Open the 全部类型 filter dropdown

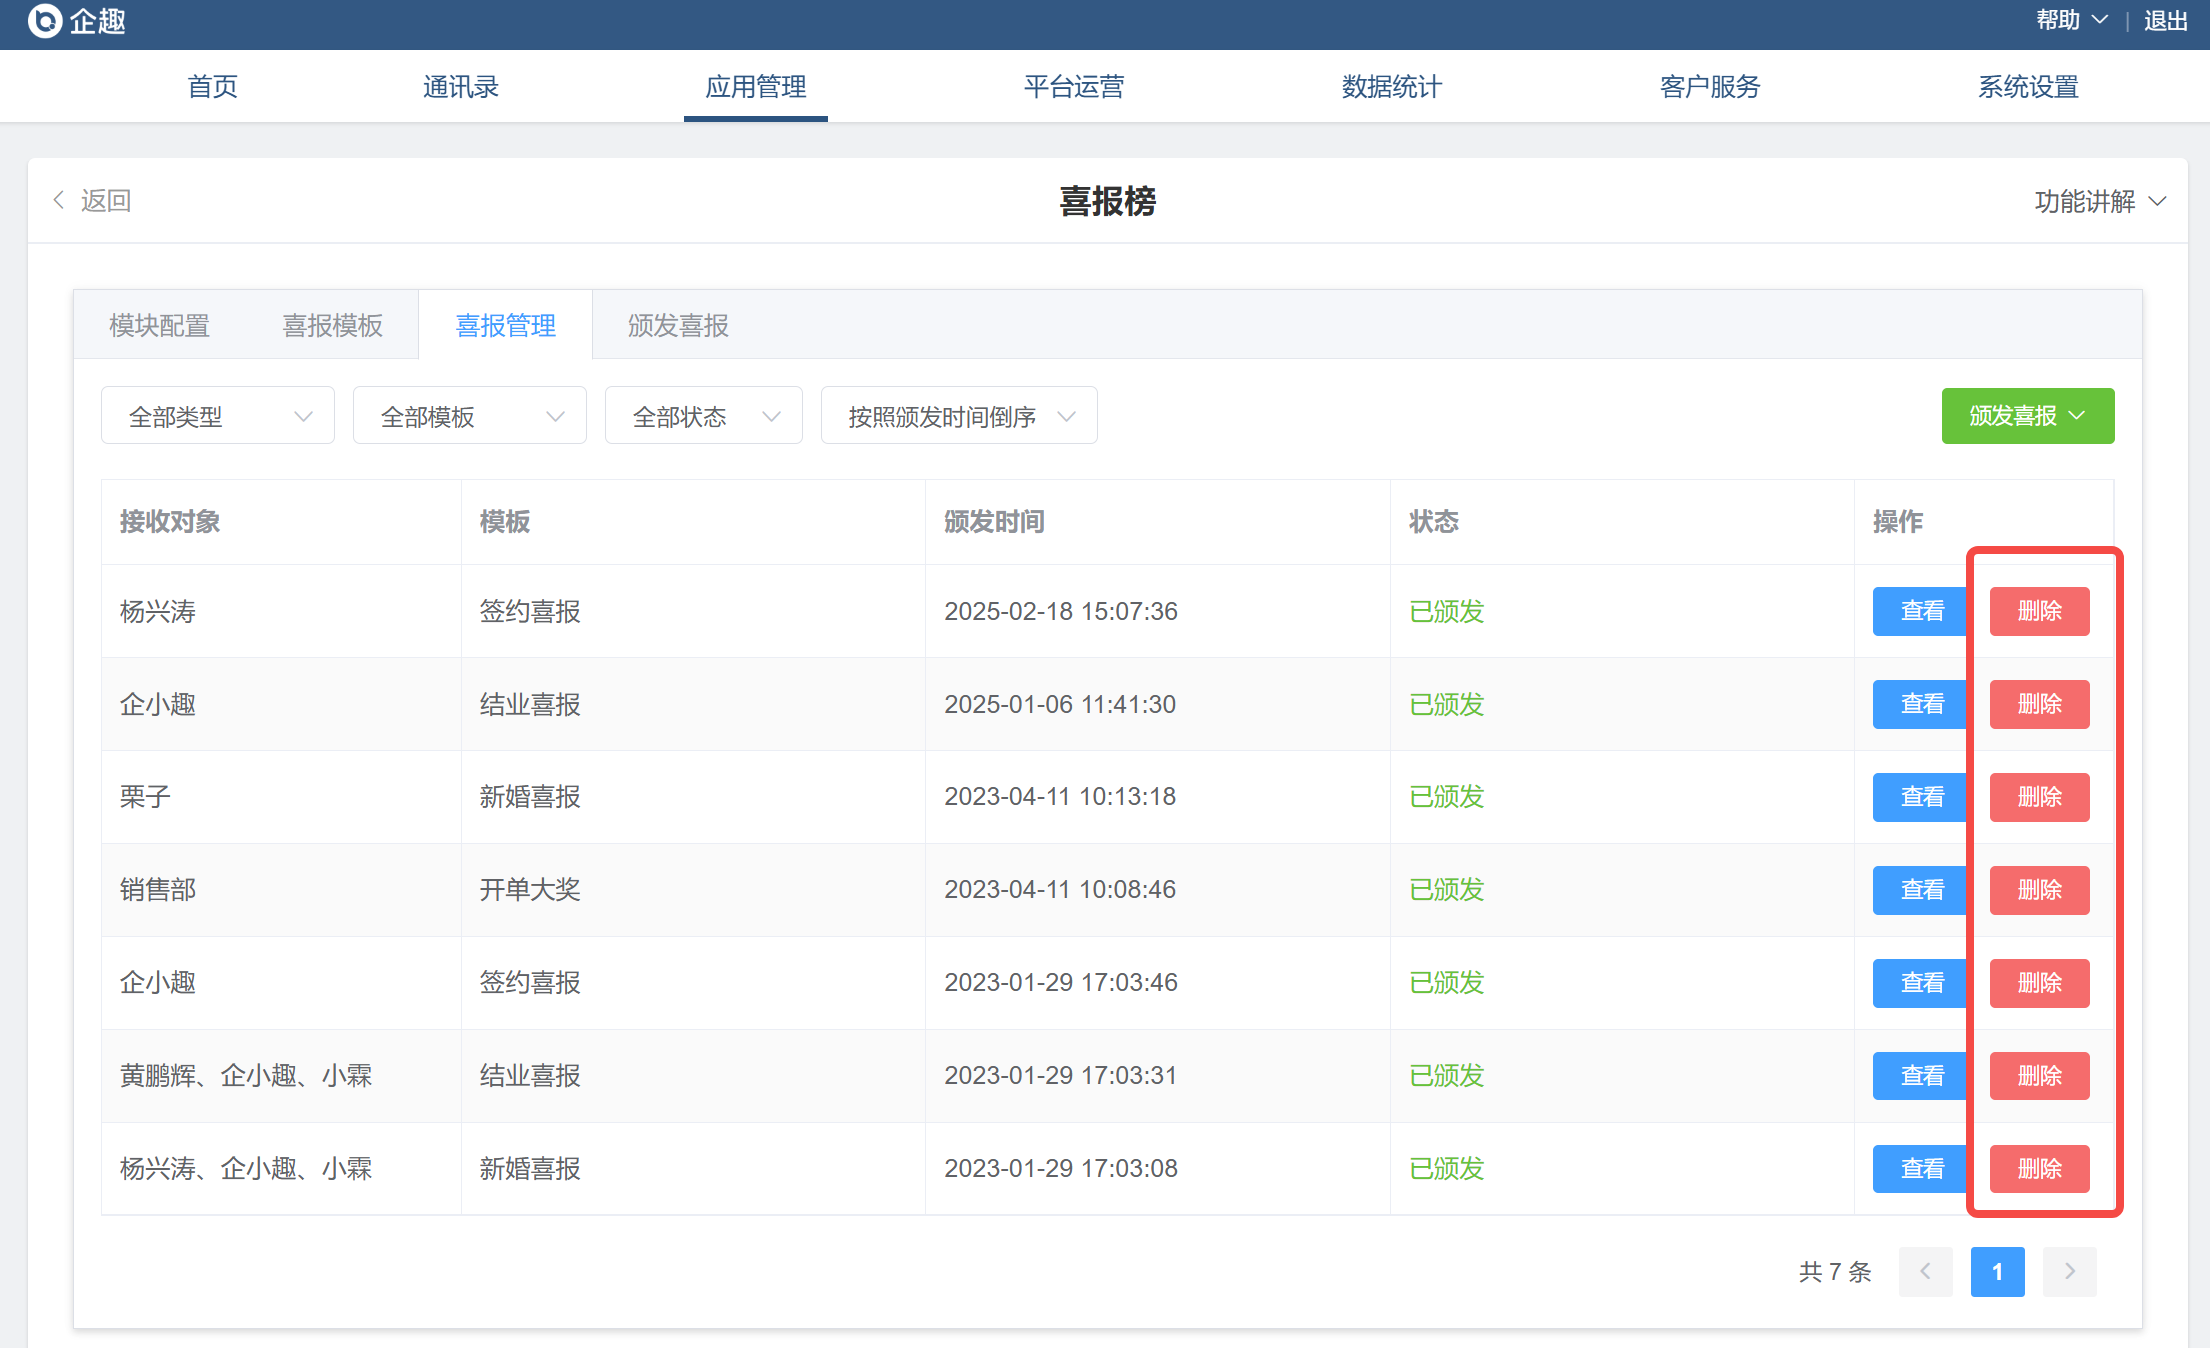[x=217, y=416]
